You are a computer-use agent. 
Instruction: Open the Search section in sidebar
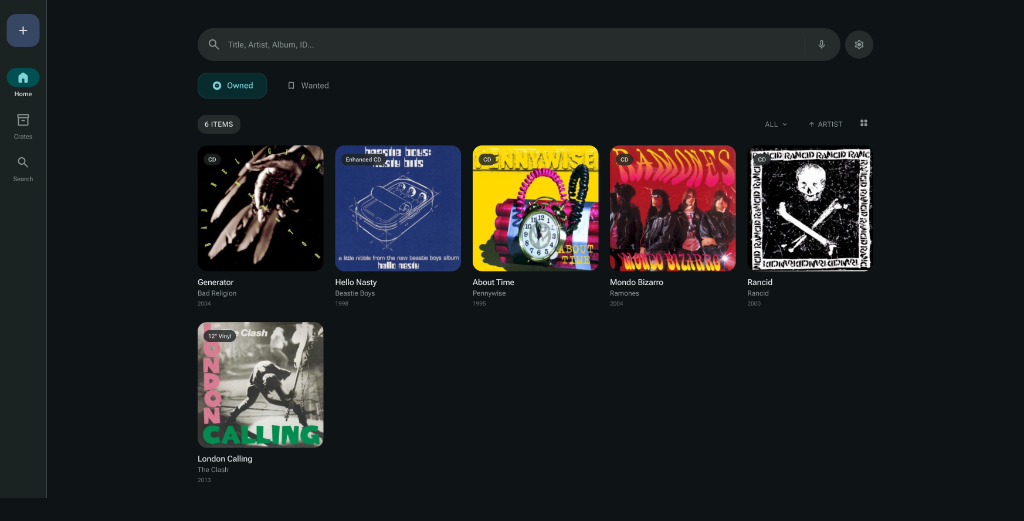click(23, 168)
